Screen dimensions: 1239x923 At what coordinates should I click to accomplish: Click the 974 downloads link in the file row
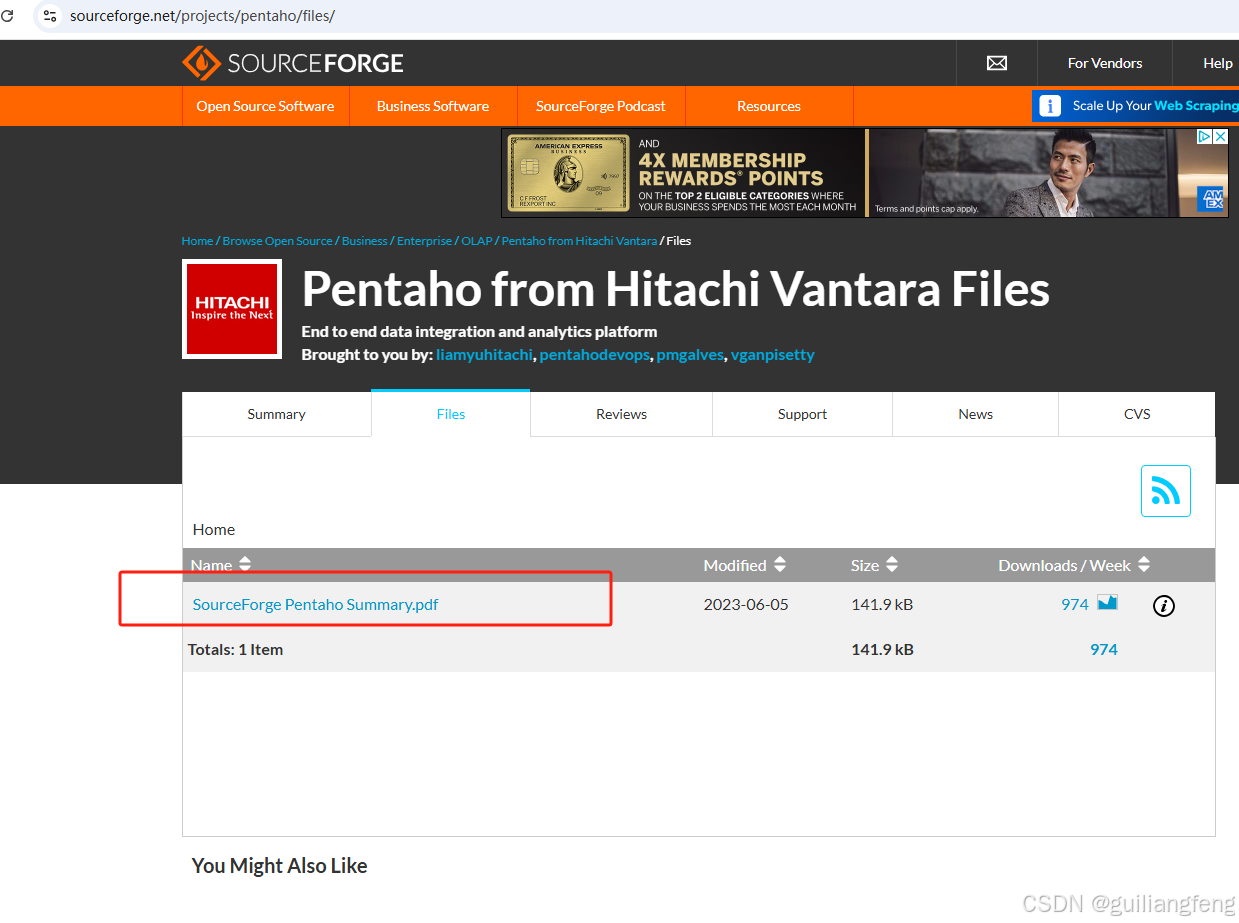pos(1075,604)
